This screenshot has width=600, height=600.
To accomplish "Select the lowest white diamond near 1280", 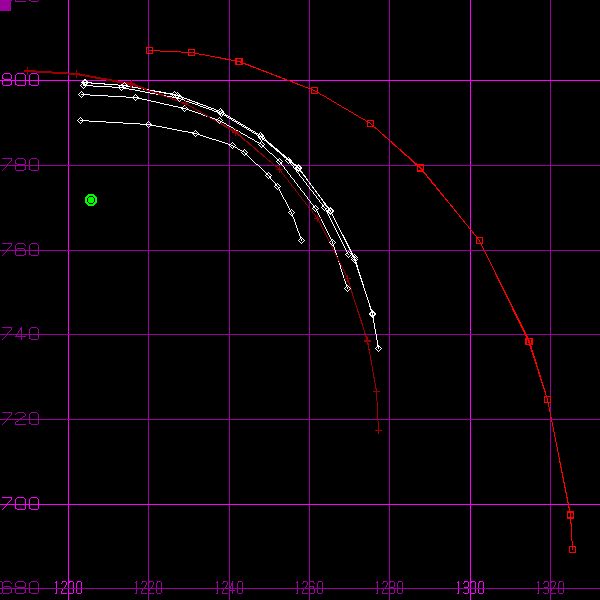I will pyautogui.click(x=378, y=348).
